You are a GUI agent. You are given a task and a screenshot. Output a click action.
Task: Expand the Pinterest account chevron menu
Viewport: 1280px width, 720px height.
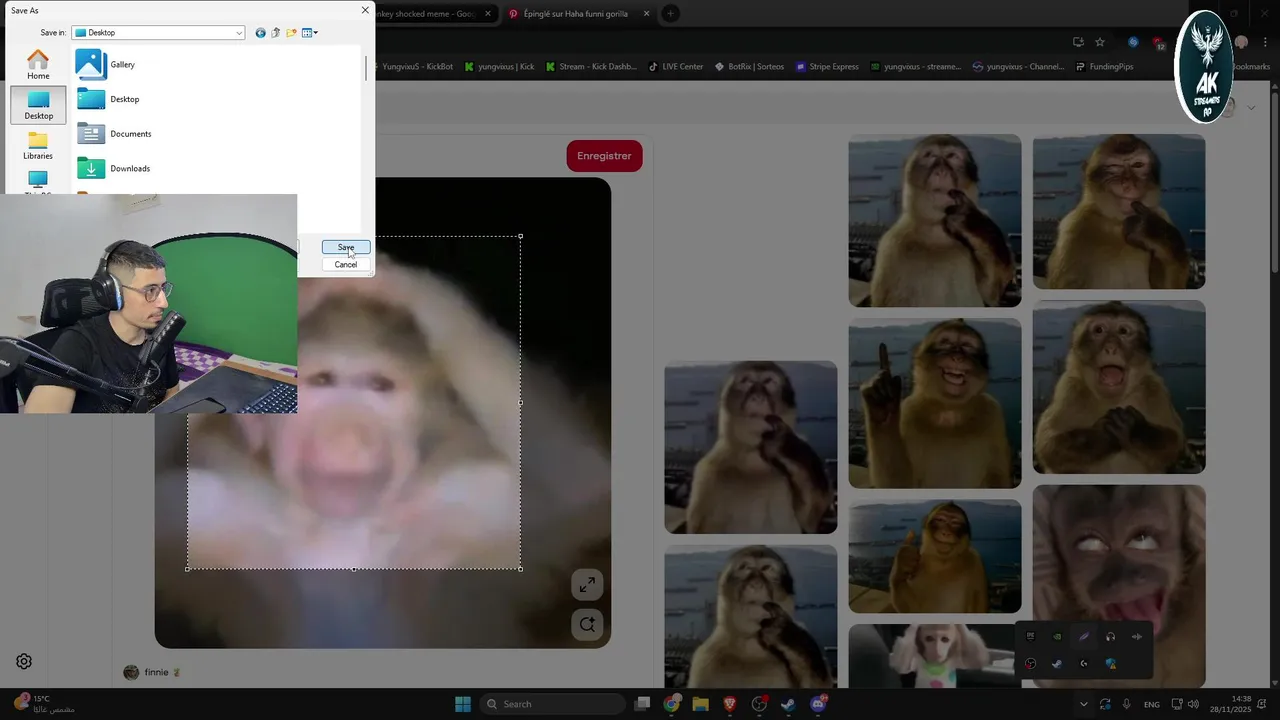[1250, 107]
